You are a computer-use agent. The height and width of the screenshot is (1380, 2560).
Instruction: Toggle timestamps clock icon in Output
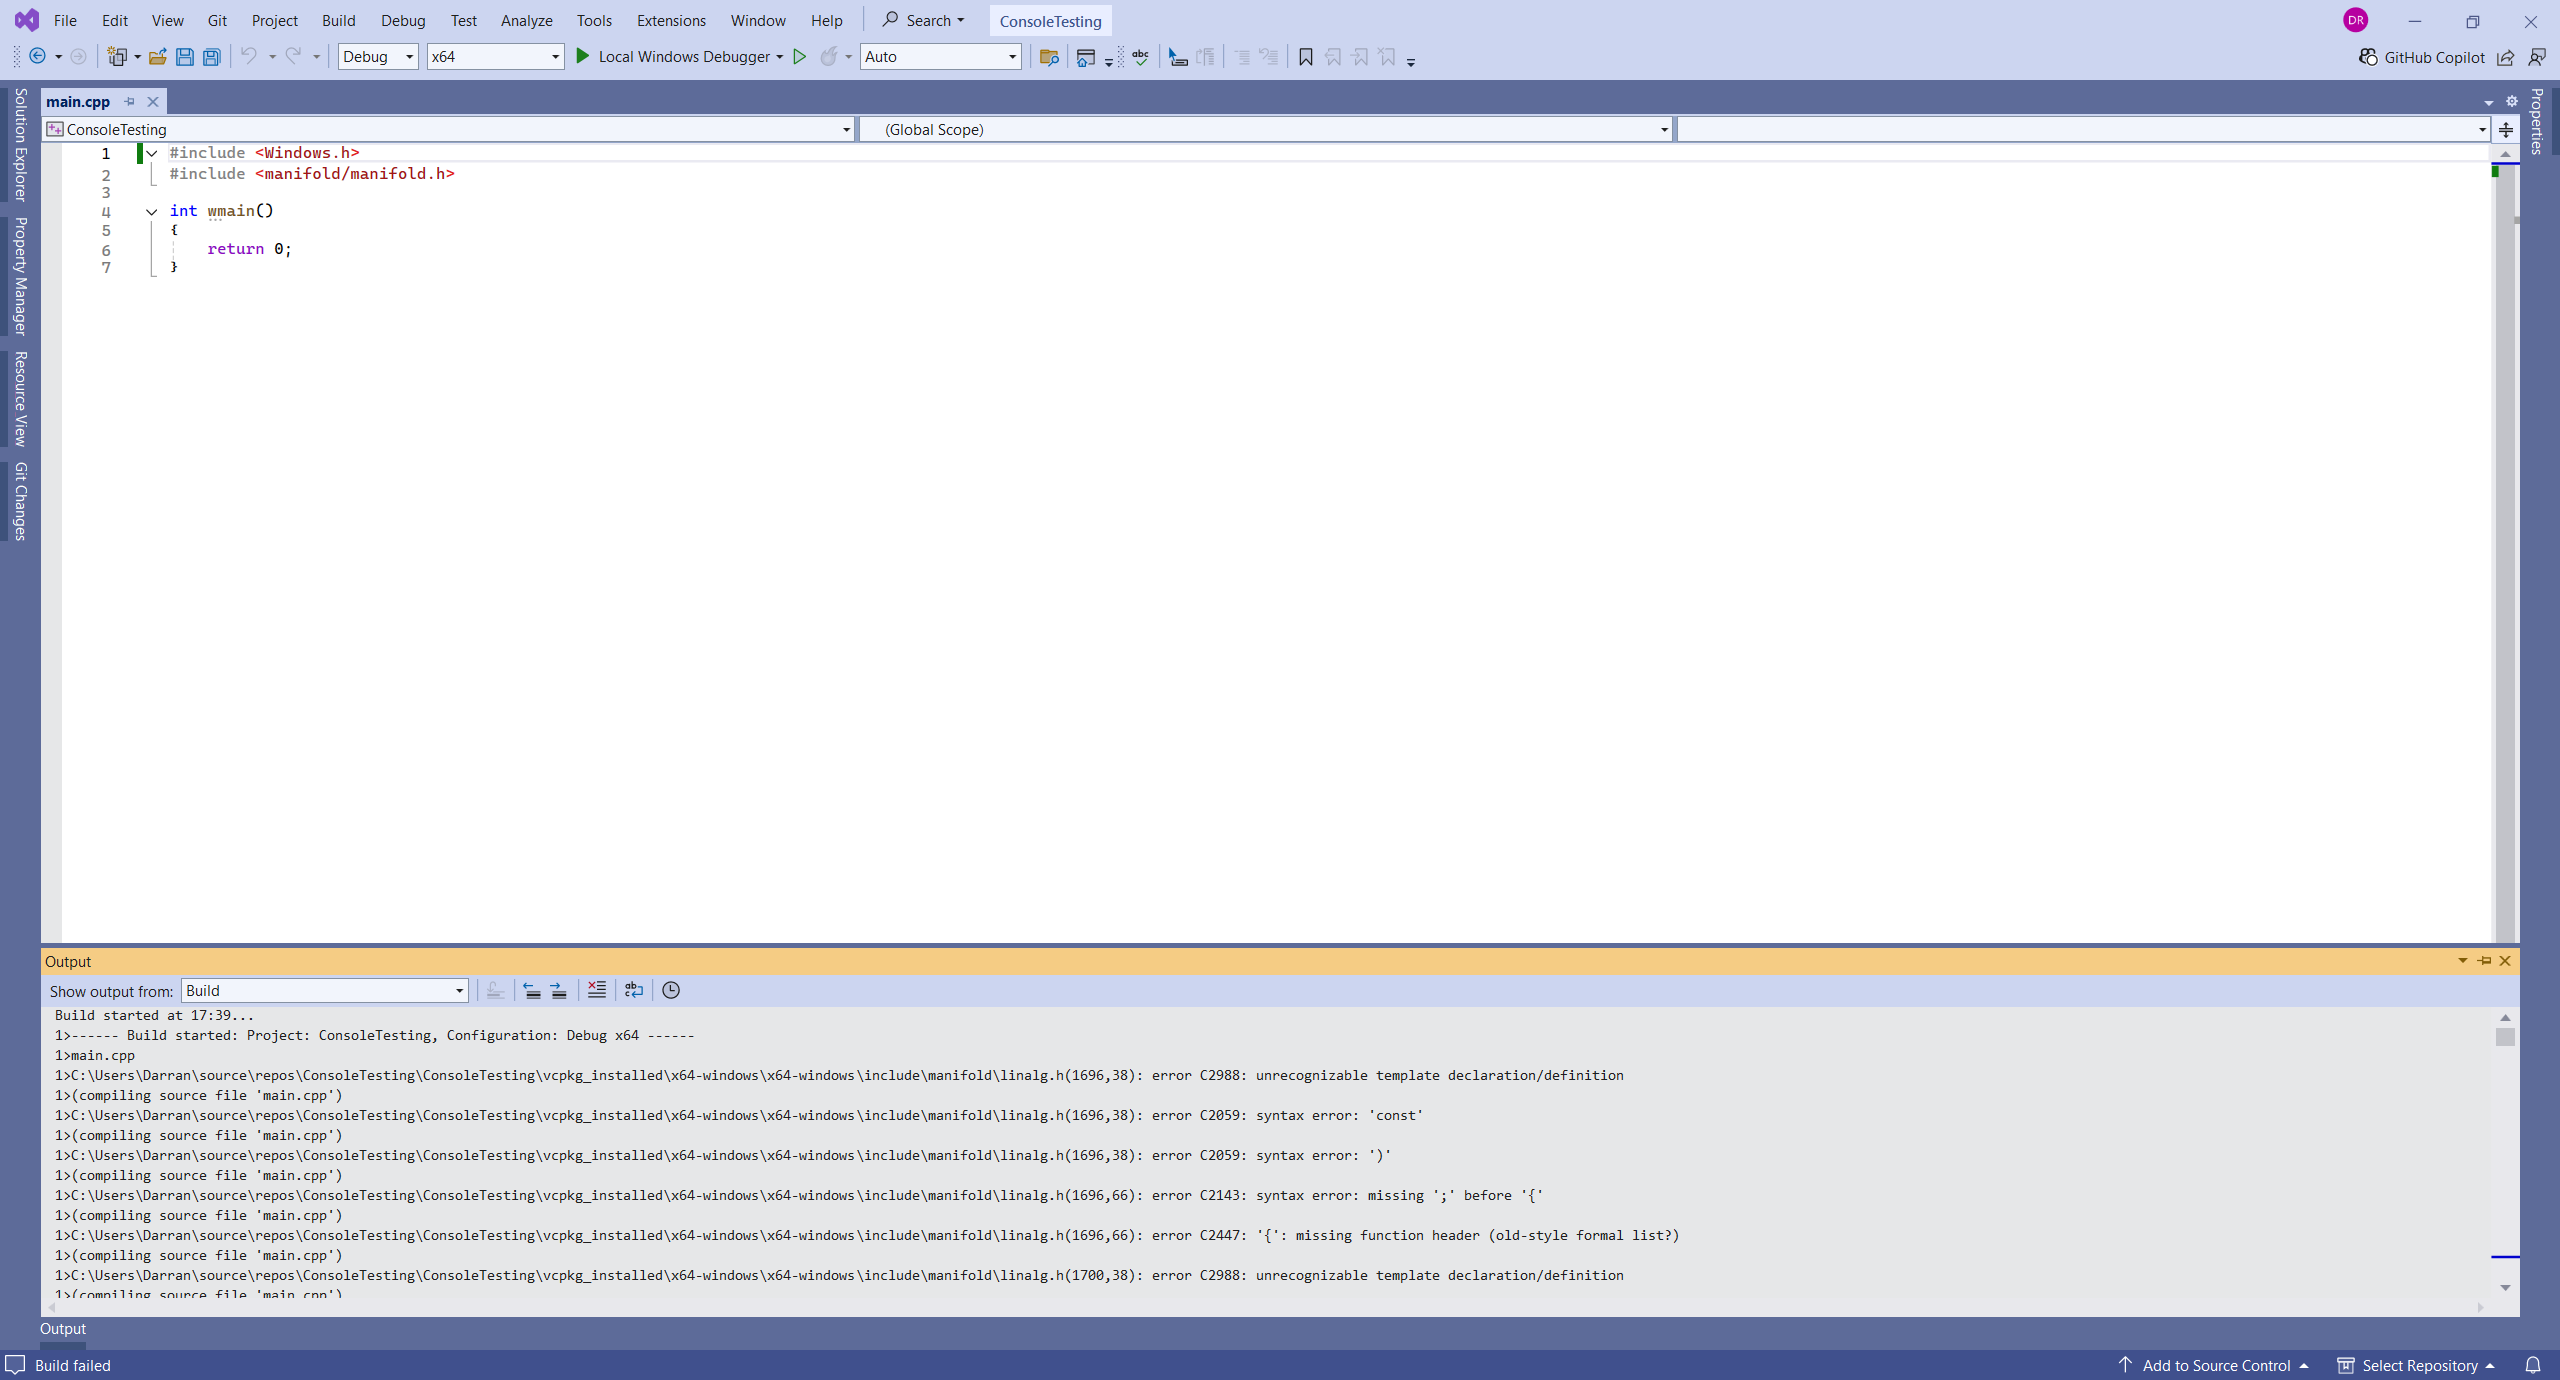(671, 990)
